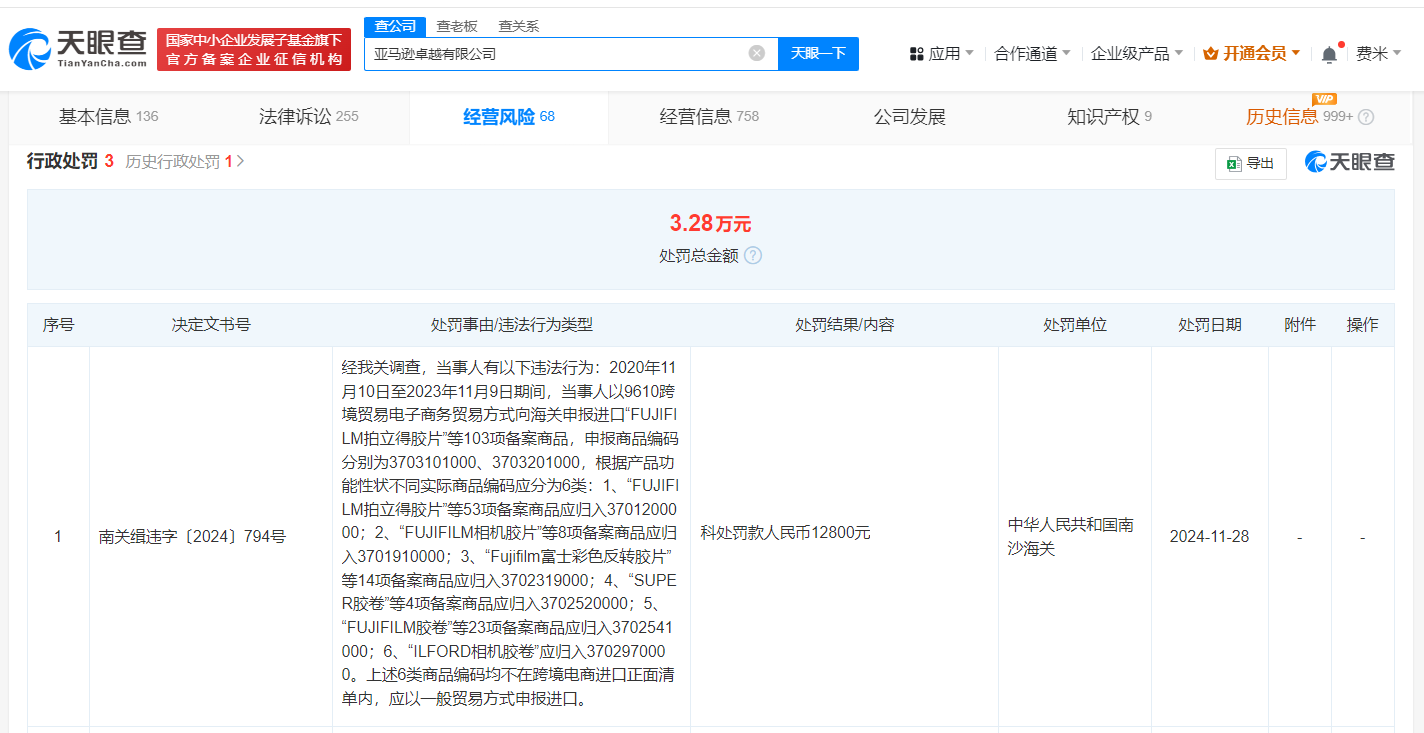Click the 应用 grid icon
The image size is (1424, 733).
point(916,54)
